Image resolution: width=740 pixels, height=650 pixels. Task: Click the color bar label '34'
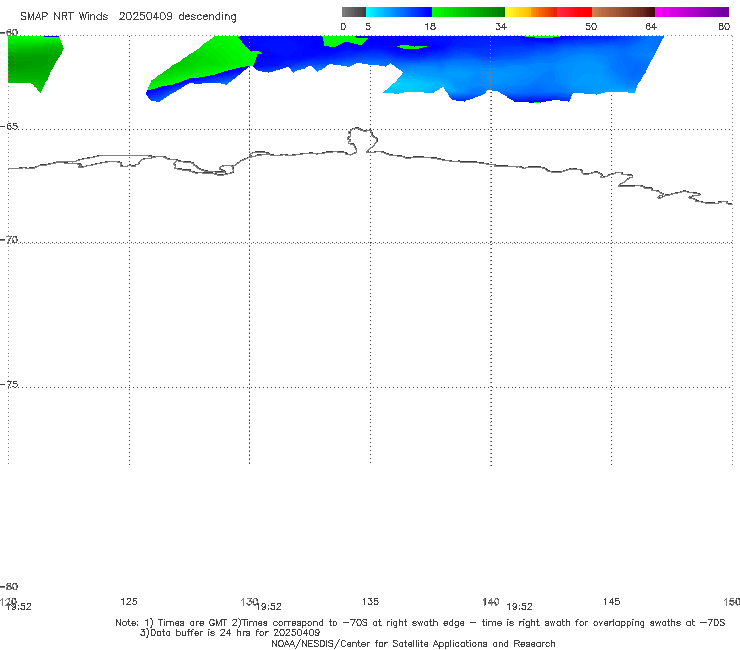(x=501, y=27)
